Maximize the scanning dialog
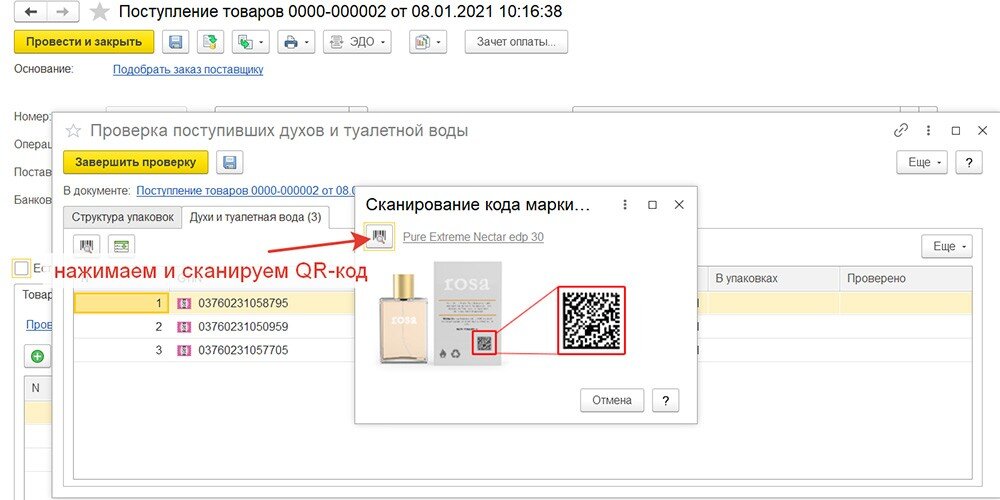The height and width of the screenshot is (500, 1000). point(652,205)
